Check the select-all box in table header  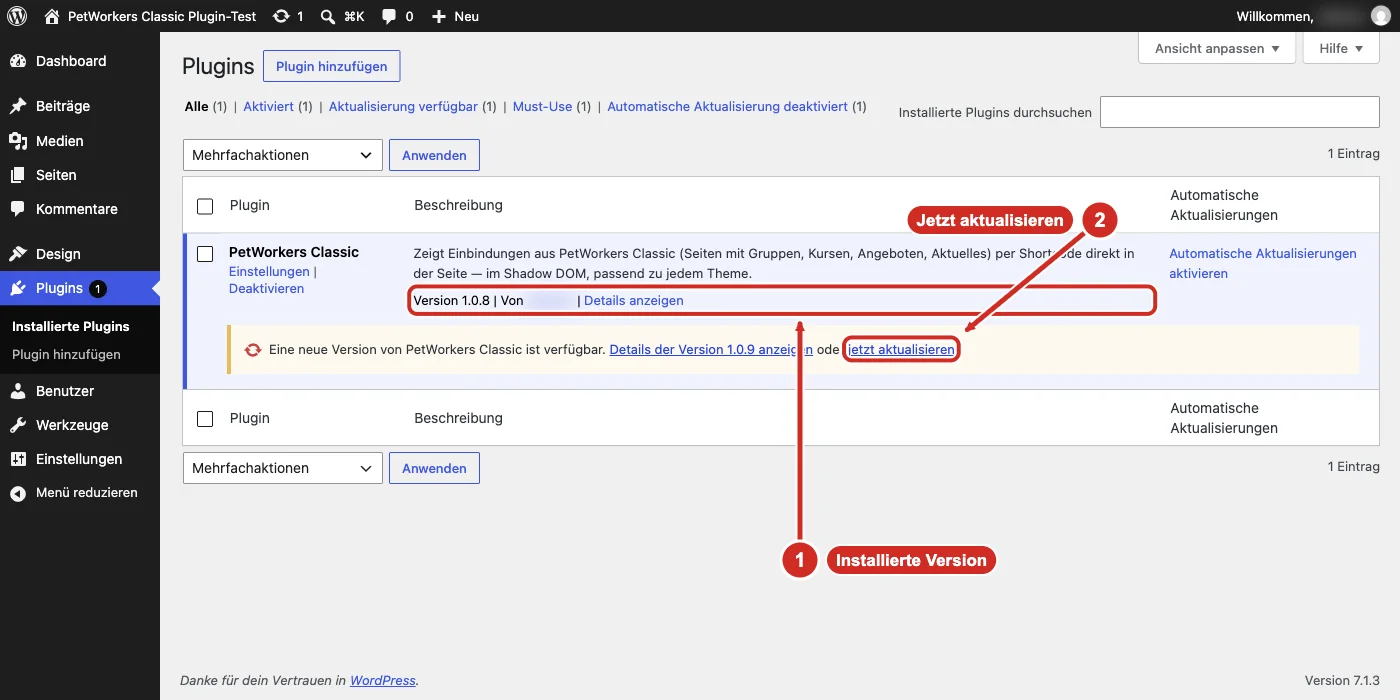click(205, 206)
